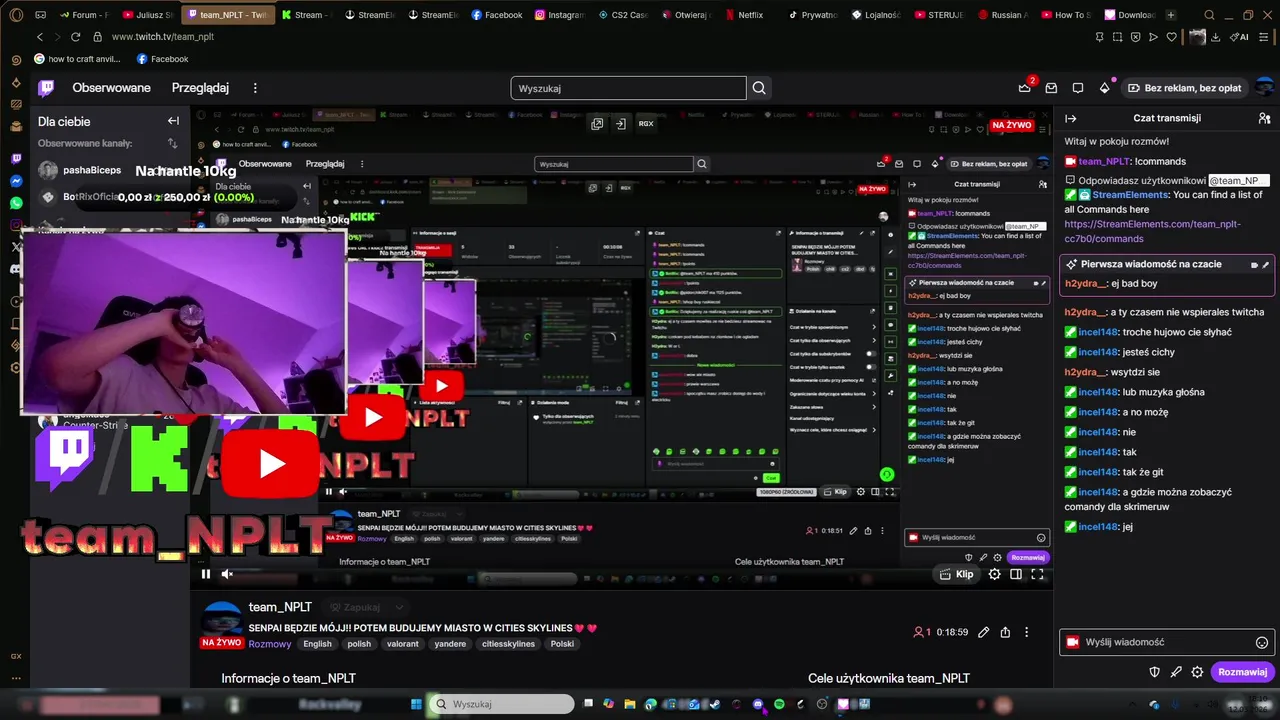
Task: Open the three-dot more menu beside Przeglądaj
Action: pos(255,88)
